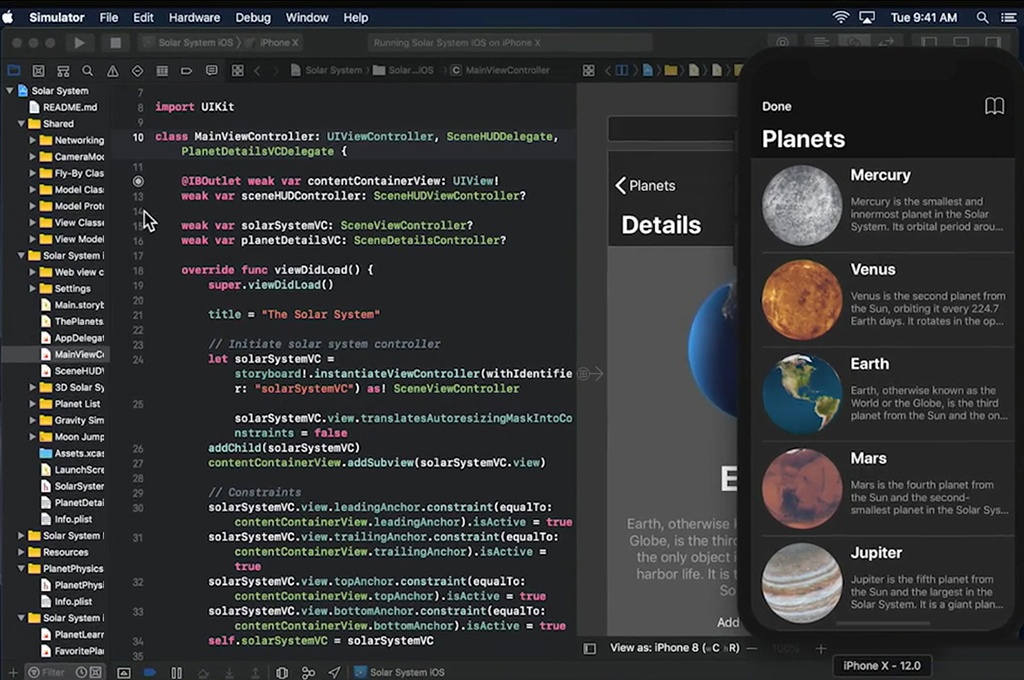Open the Debug menu
This screenshot has width=1024, height=680.
pyautogui.click(x=253, y=17)
